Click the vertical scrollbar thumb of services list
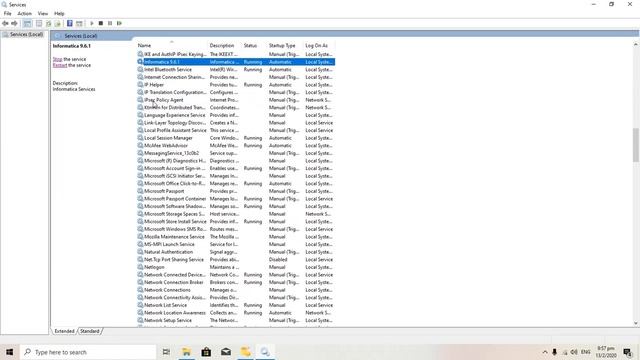Image resolution: width=640 pixels, height=360 pixels. coord(636,145)
